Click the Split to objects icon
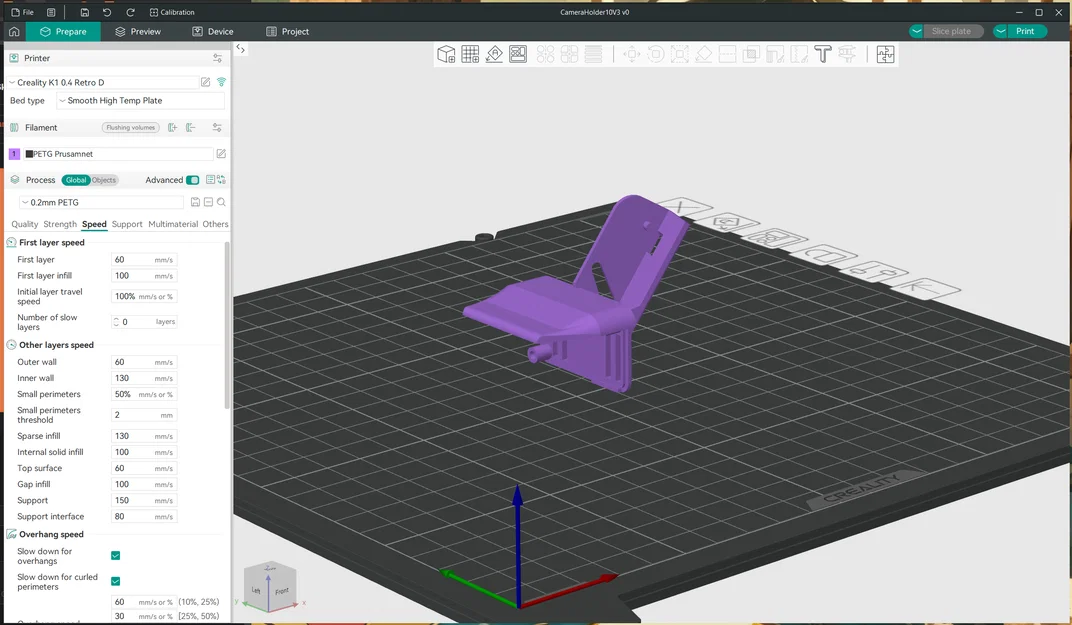This screenshot has height=625, width=1072. (546, 54)
